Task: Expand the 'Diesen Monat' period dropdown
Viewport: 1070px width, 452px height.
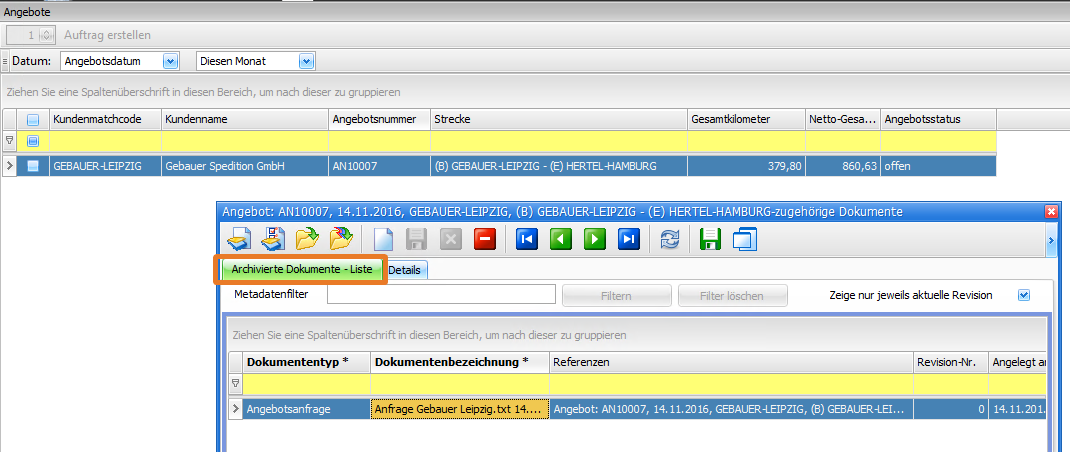Action: point(306,62)
